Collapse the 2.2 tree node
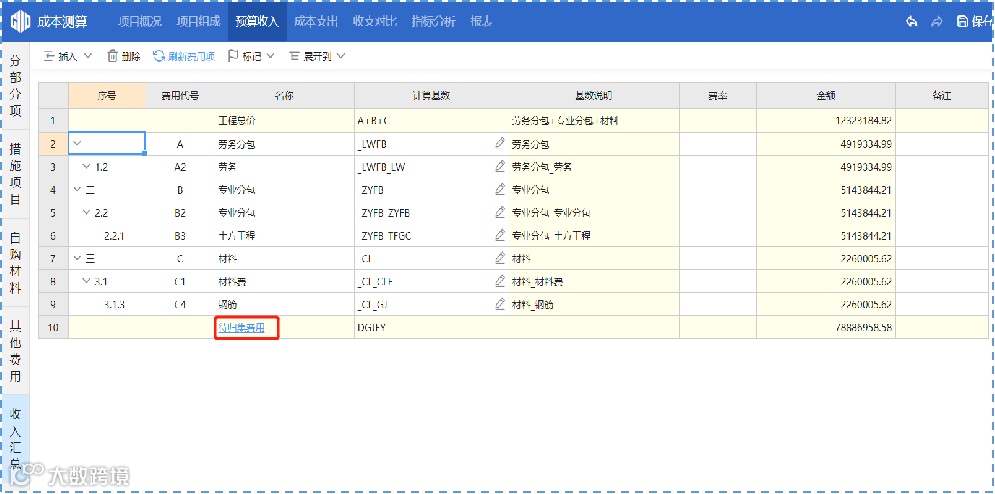Screen dimensions: 995x494 pos(87,213)
